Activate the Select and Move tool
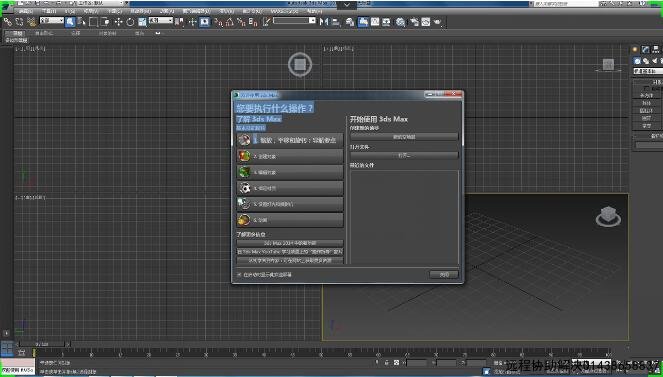Image resolution: width=663 pixels, height=377 pixels. (x=118, y=22)
